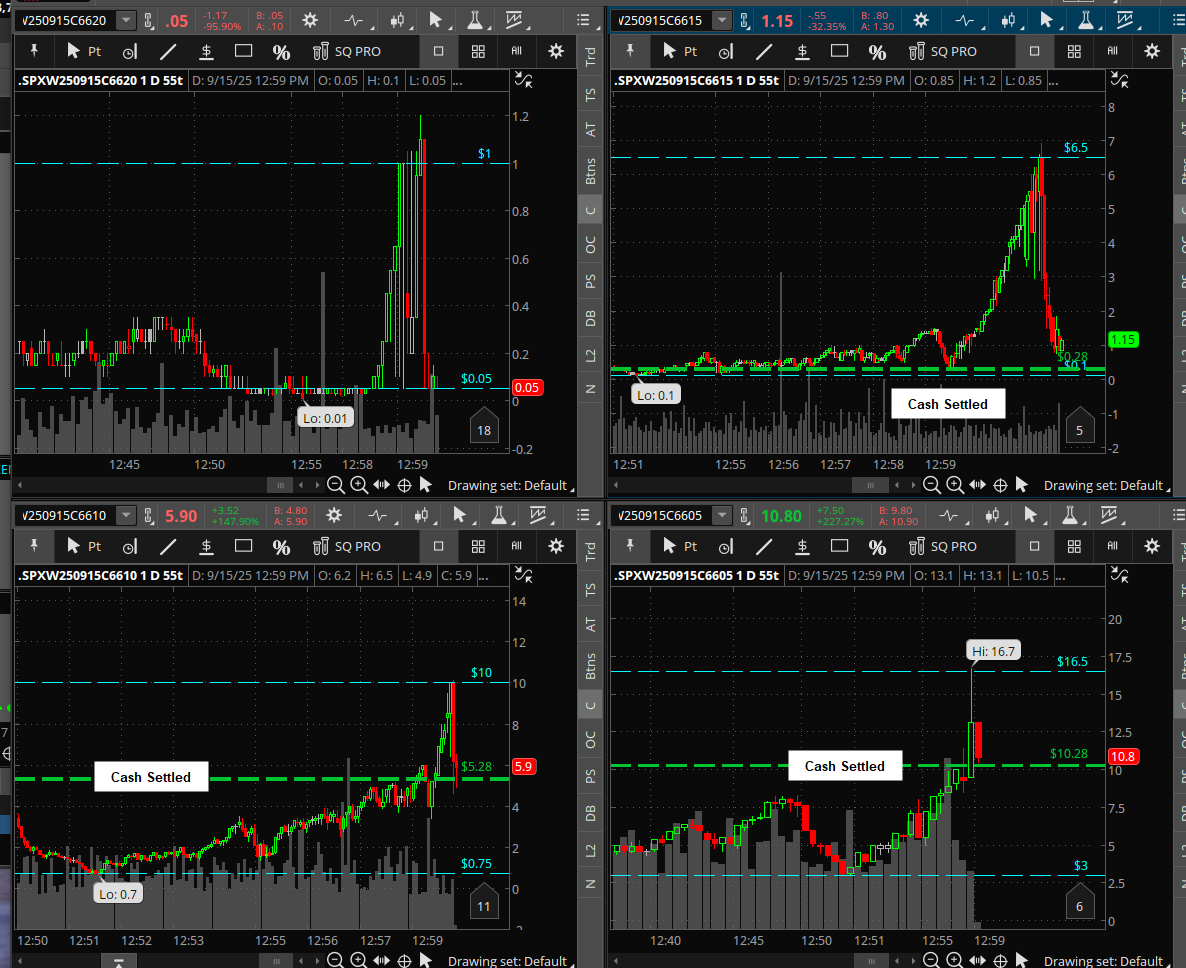This screenshot has height=968, width=1186.
Task: Zoom out on the C6620 chart
Action: click(x=335, y=485)
